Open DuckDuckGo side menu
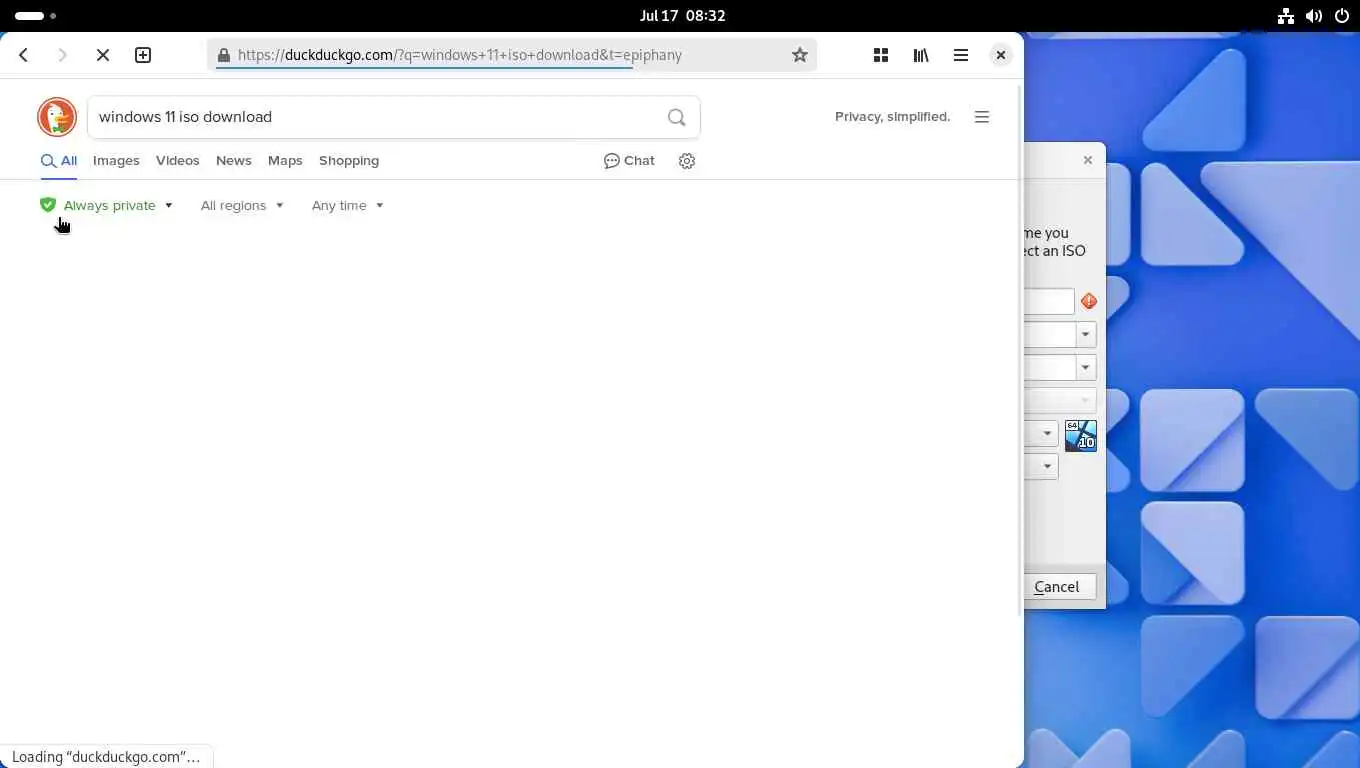 [982, 117]
